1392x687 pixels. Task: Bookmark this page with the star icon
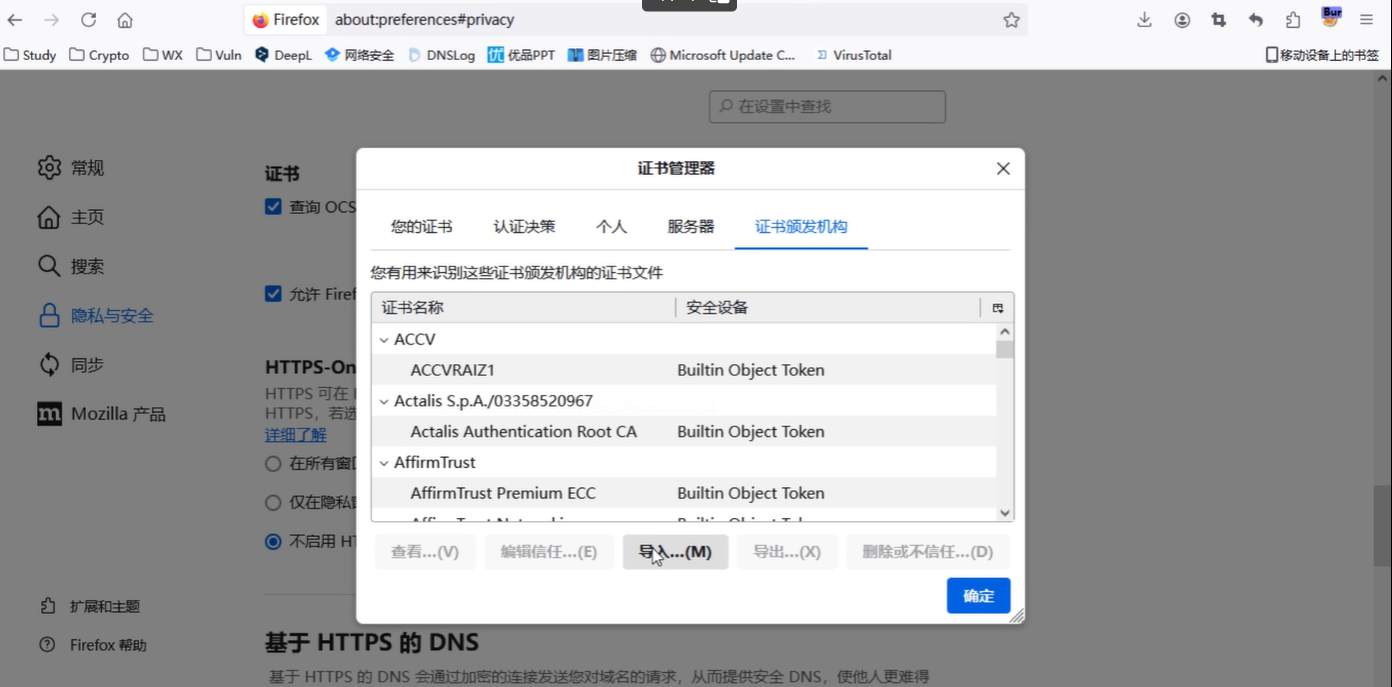click(x=1011, y=20)
